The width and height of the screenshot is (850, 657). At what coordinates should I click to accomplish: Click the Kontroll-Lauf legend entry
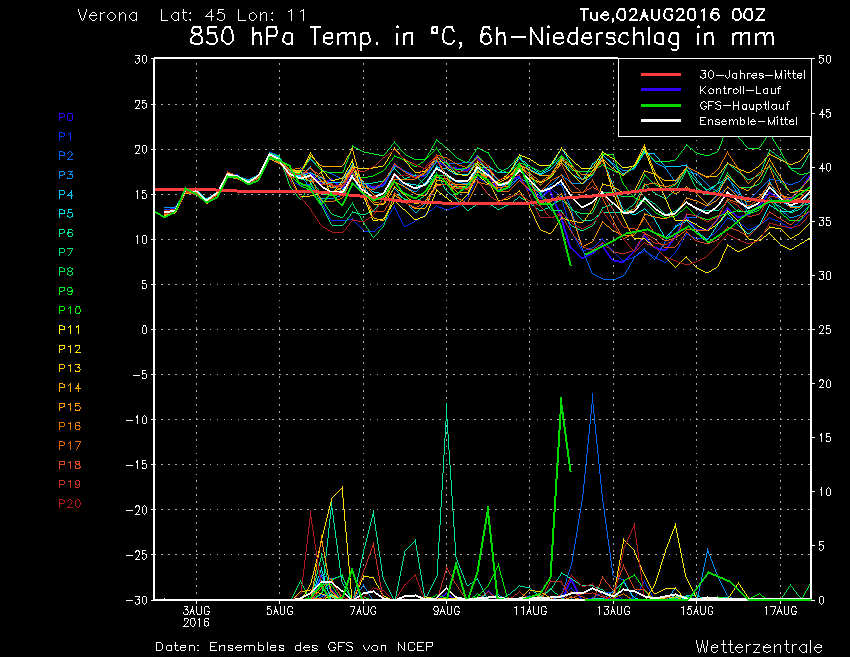(740, 90)
